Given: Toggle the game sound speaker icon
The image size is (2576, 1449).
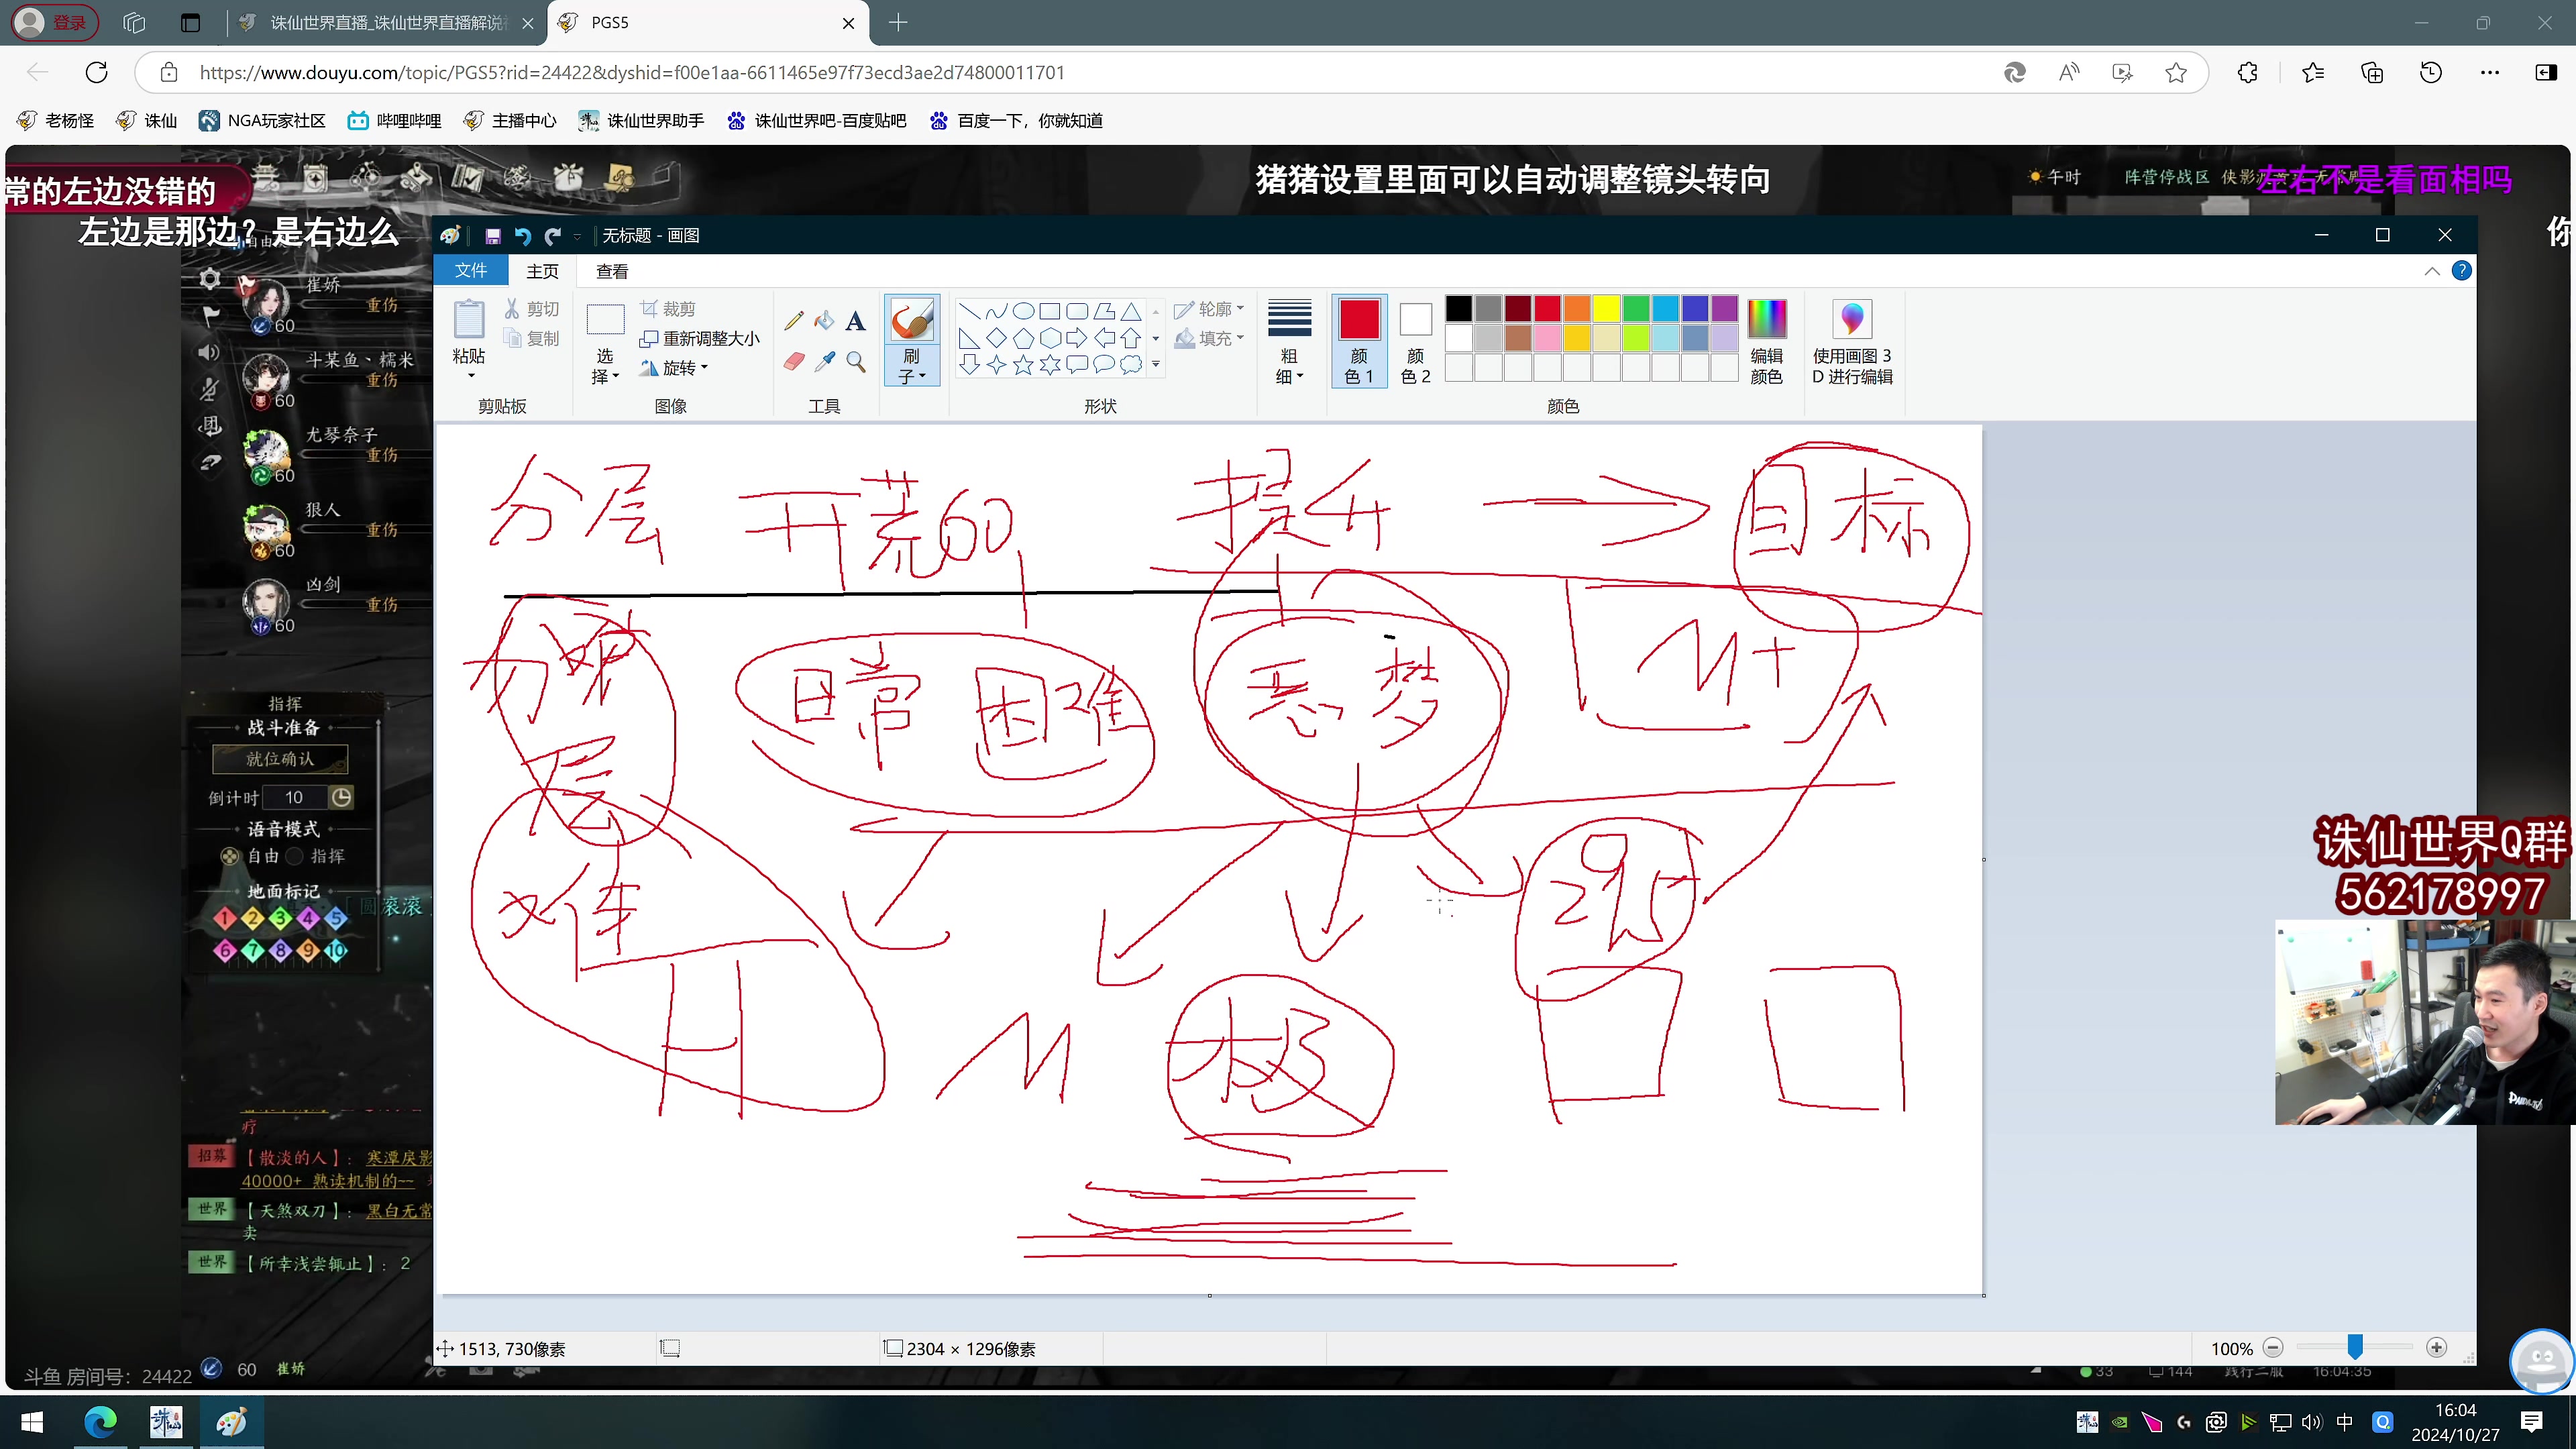Looking at the screenshot, I should pyautogui.click(x=209, y=352).
